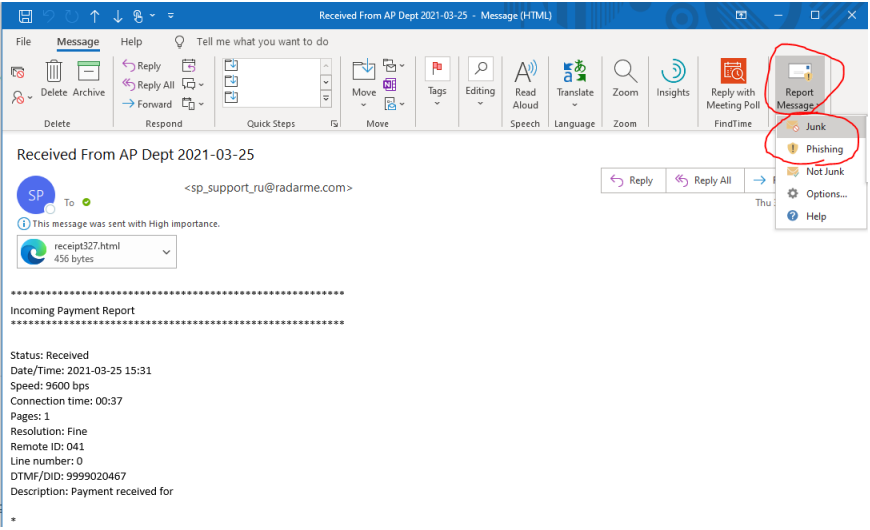Go to previous item with up arrow
The image size is (870, 530).
click(x=95, y=16)
